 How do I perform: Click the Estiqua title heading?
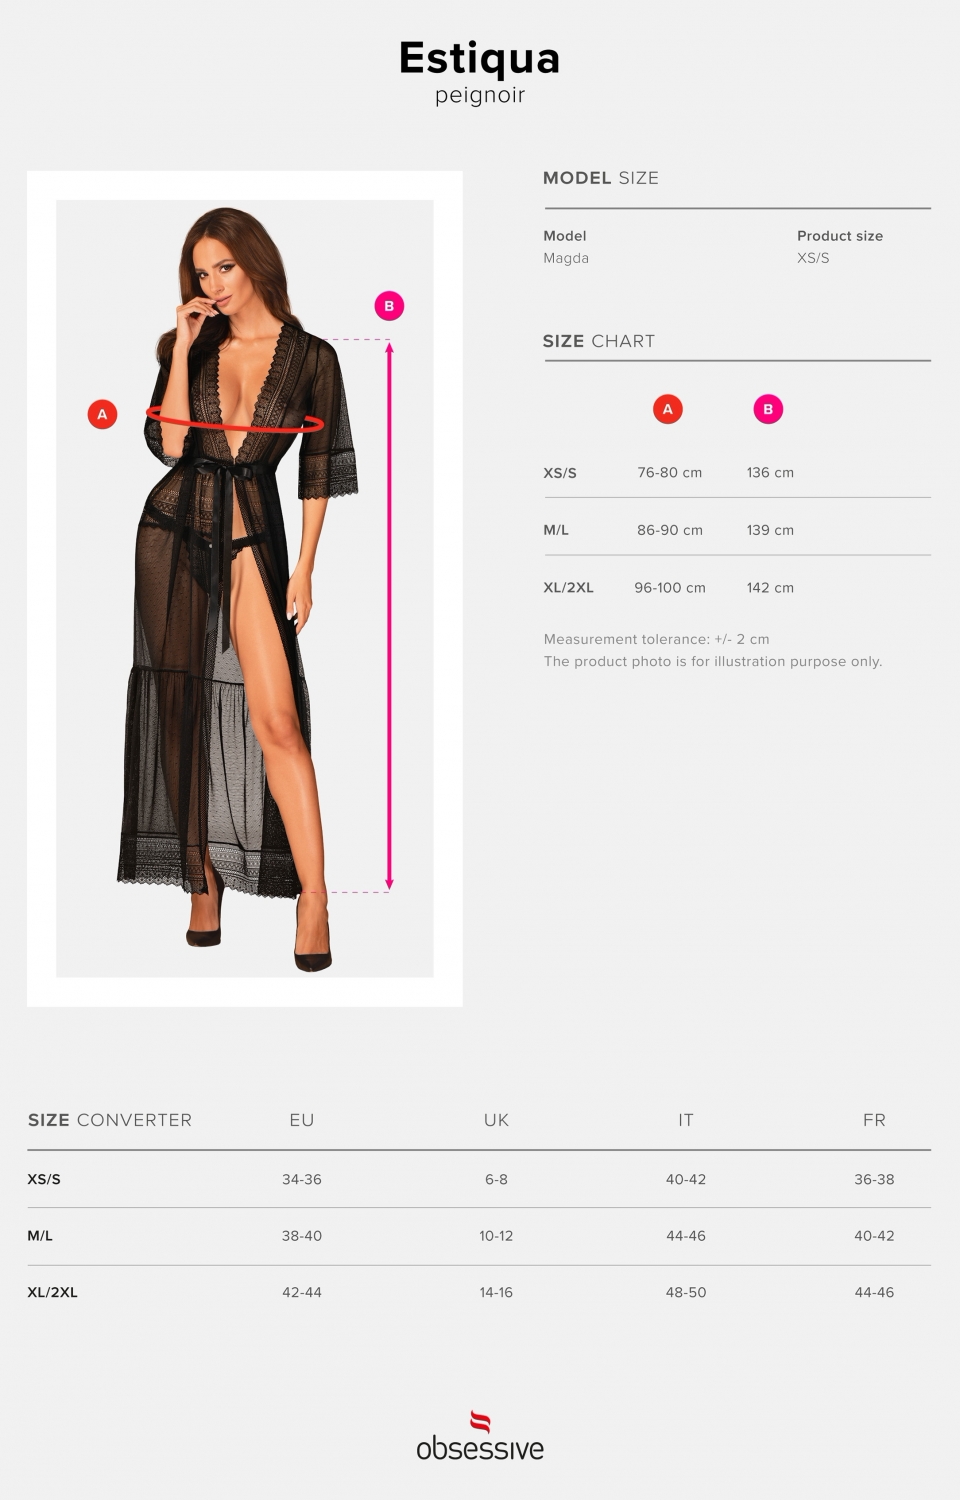[480, 58]
